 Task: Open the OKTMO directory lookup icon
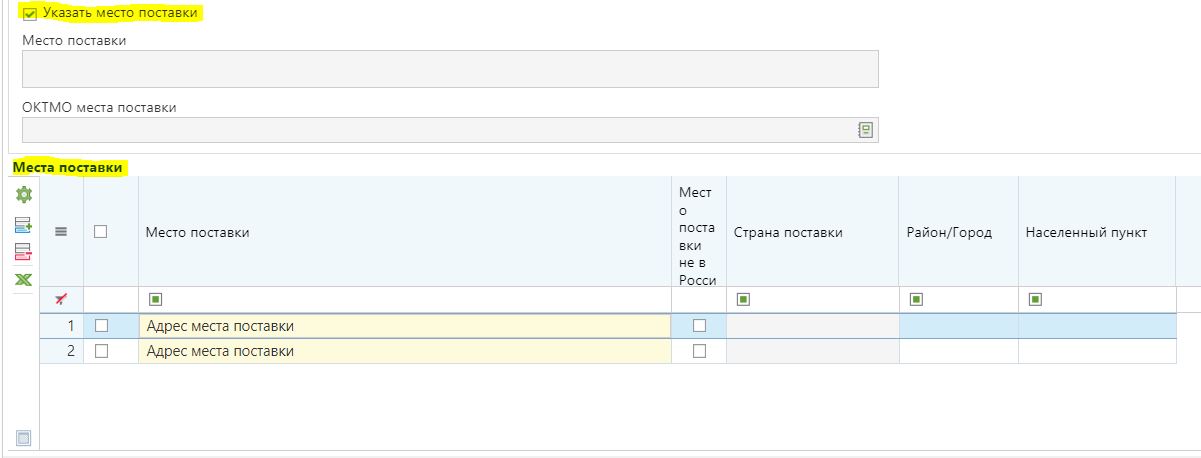[865, 130]
